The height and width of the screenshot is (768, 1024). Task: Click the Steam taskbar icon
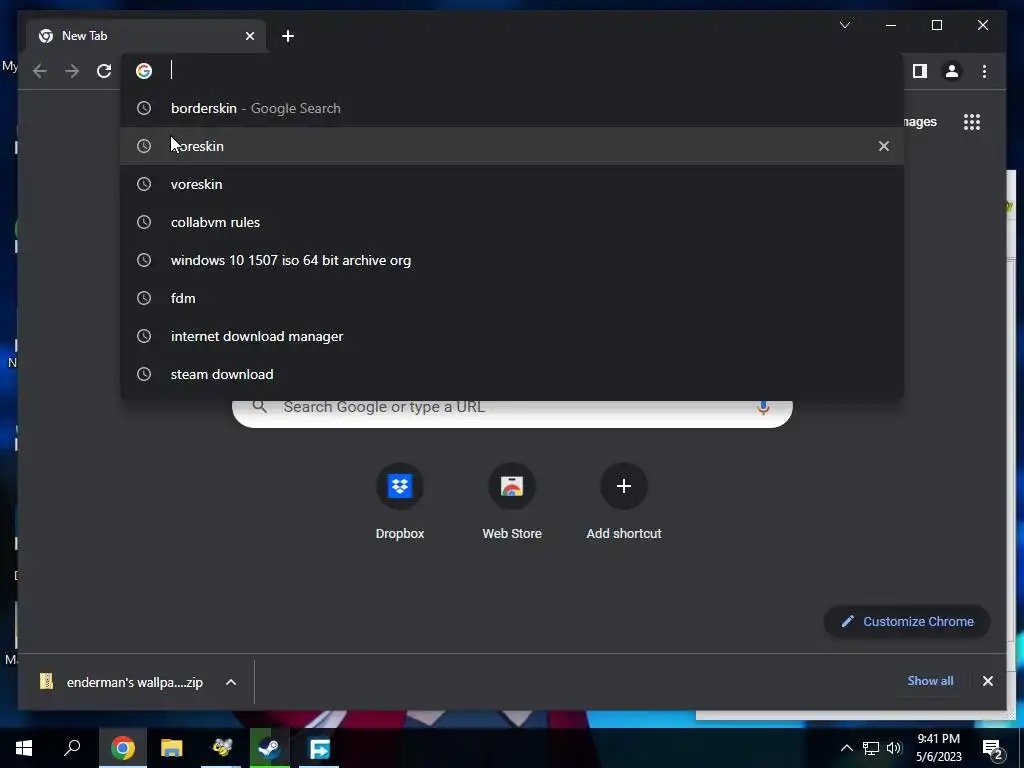pos(269,748)
